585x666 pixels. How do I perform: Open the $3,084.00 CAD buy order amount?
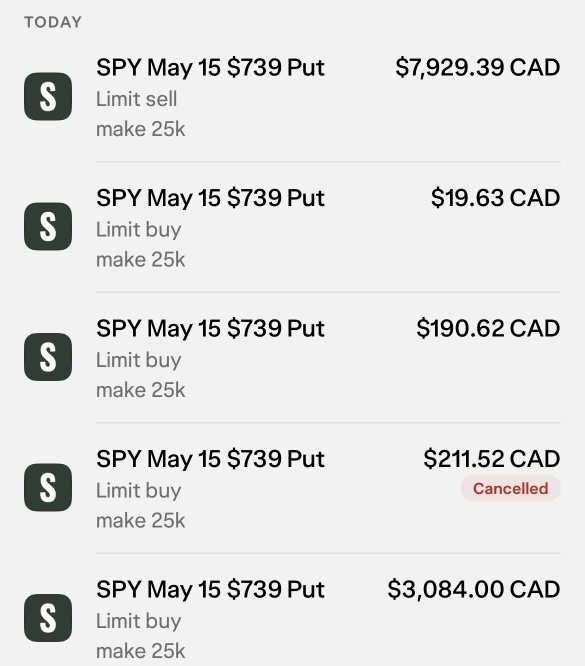pyautogui.click(x=474, y=589)
